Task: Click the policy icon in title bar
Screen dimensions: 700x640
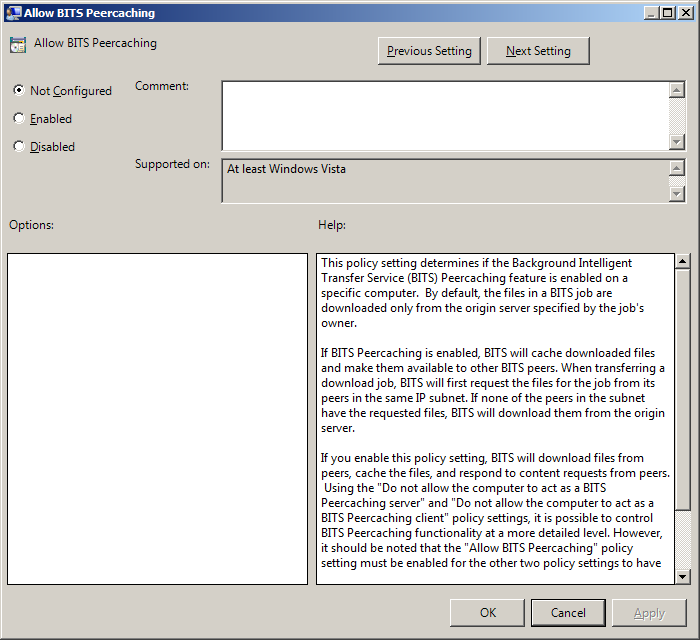Action: click(13, 13)
